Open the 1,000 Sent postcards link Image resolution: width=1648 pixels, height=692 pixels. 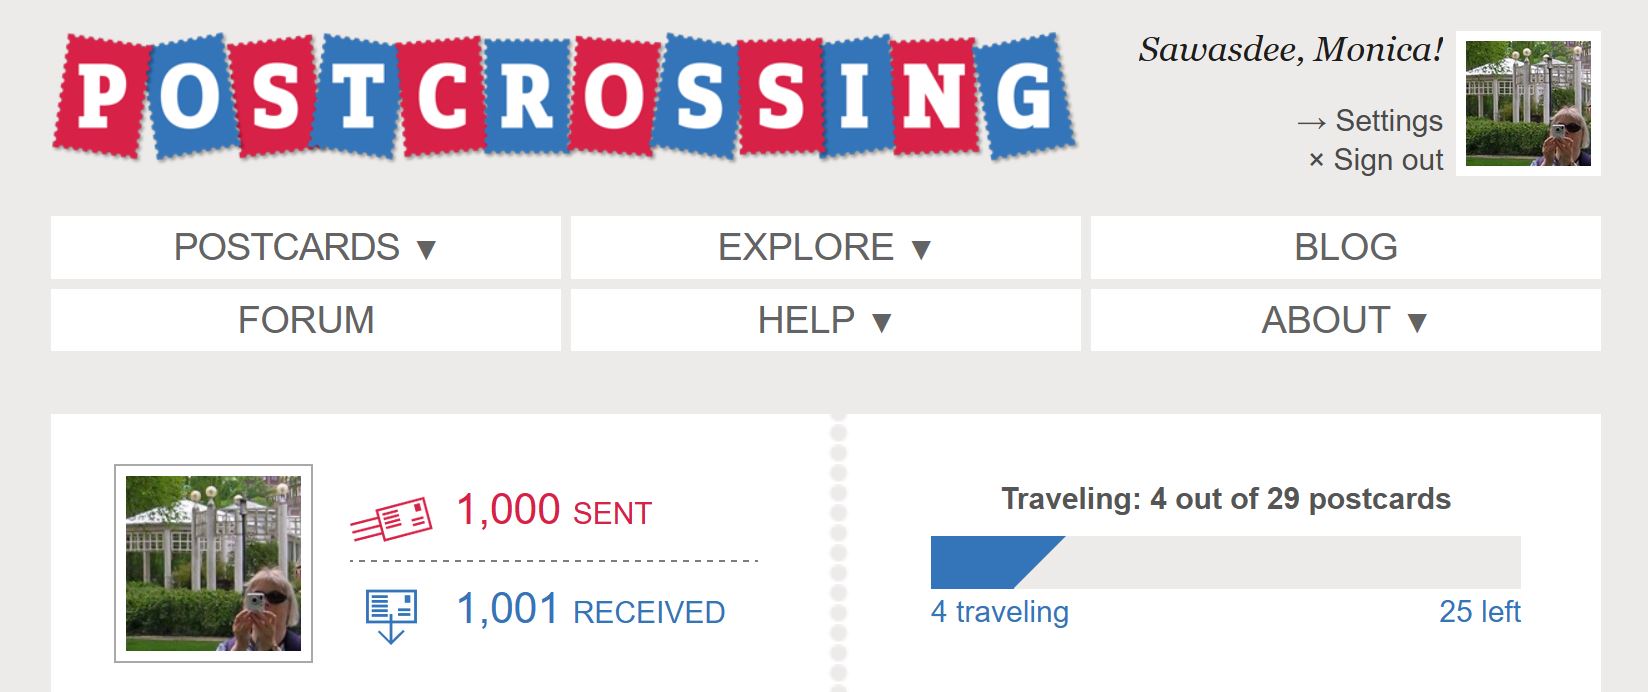(554, 510)
